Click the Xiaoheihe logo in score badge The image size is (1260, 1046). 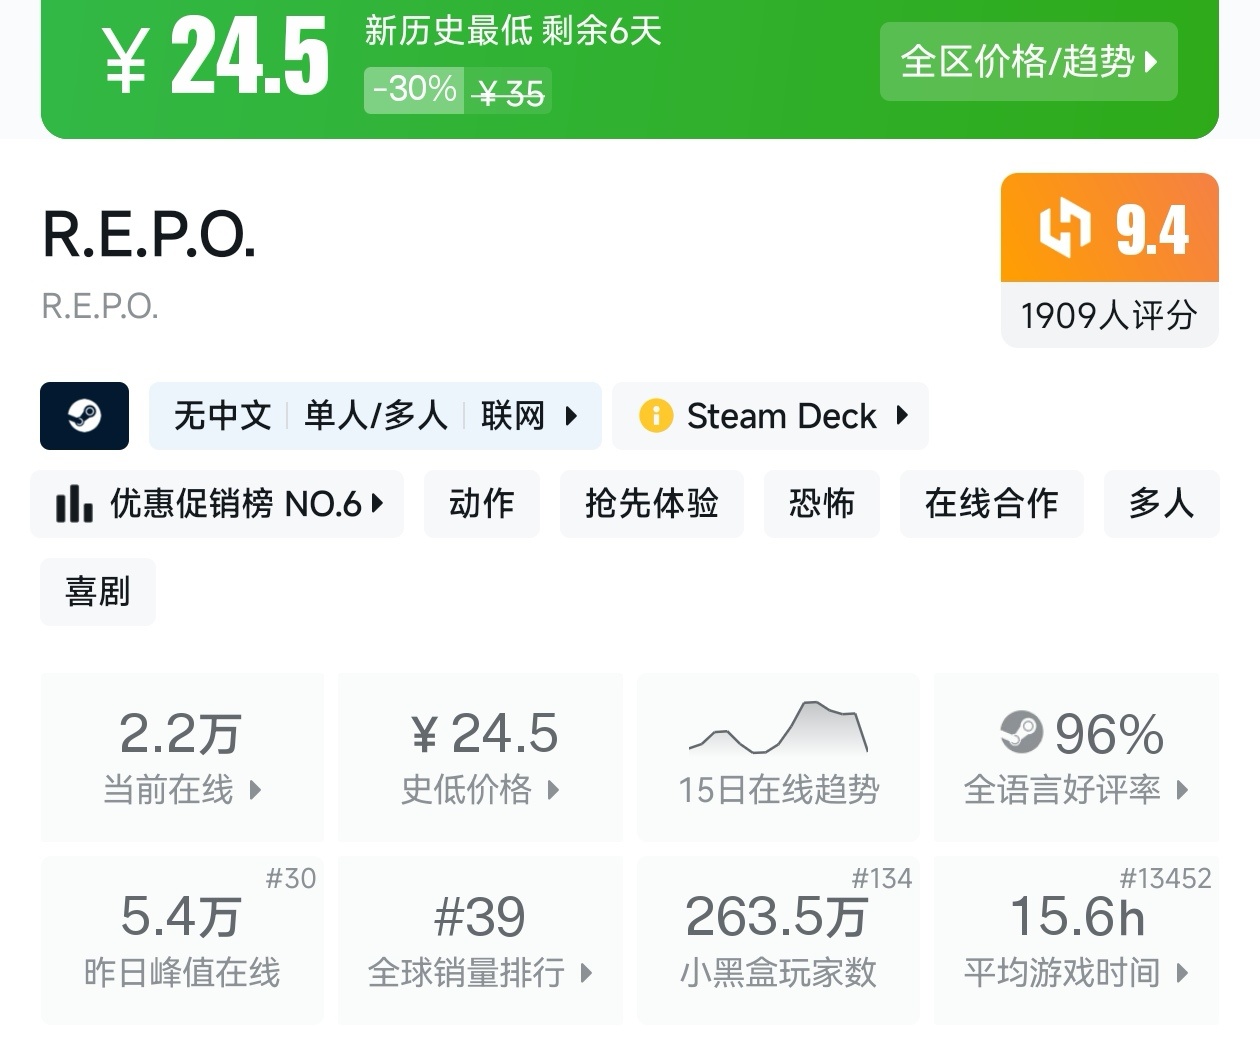pos(1064,228)
